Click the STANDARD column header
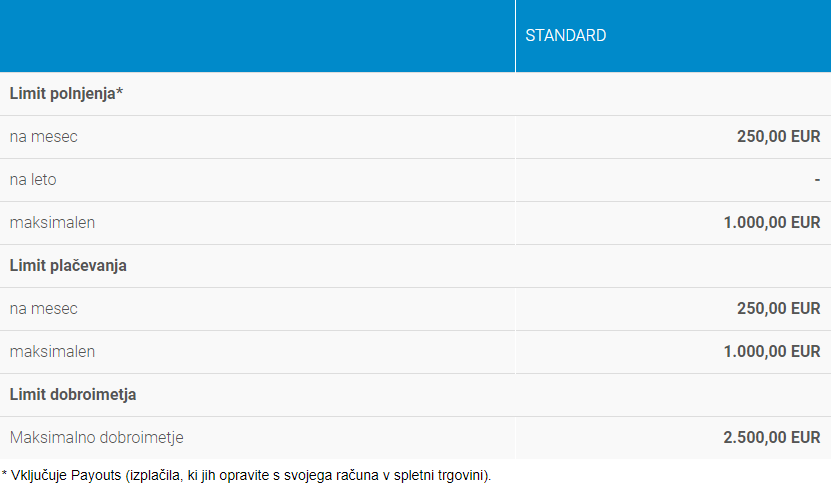Screen dimensions: 831x491 (566, 36)
